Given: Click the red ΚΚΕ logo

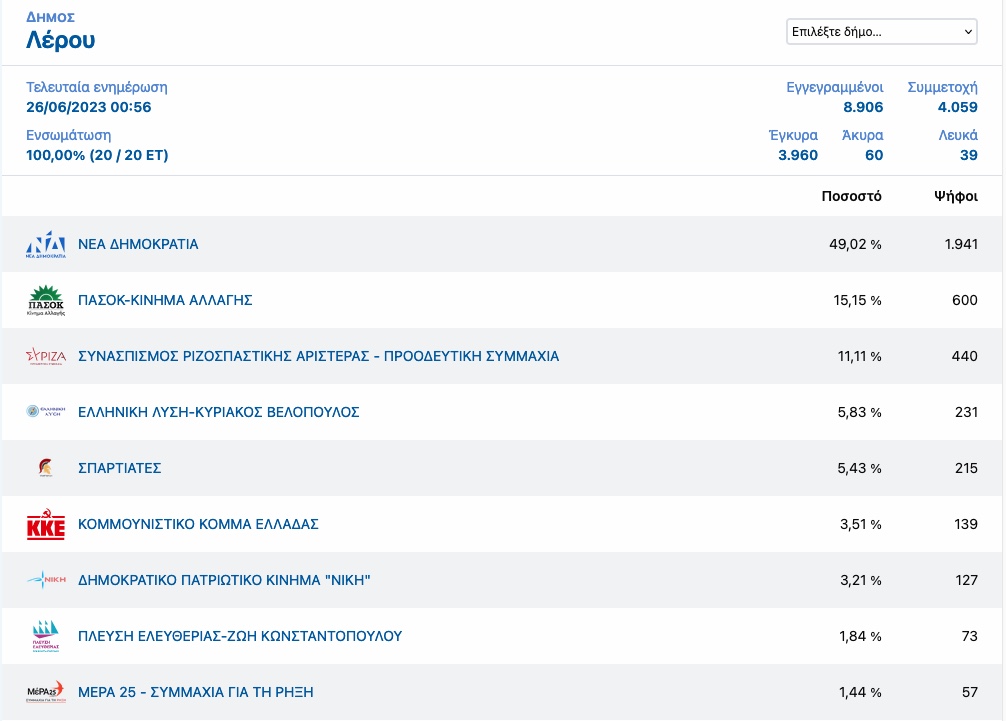Looking at the screenshot, I should 46,524.
